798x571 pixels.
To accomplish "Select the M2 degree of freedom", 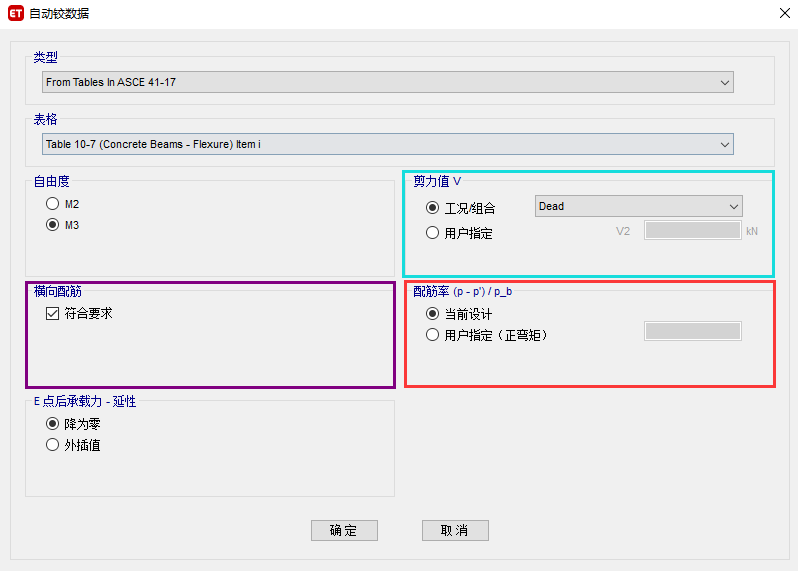I will coord(63,204).
